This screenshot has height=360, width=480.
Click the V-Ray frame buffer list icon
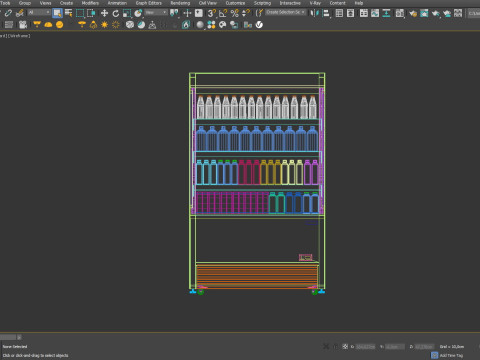pyautogui.click(x=9, y=25)
